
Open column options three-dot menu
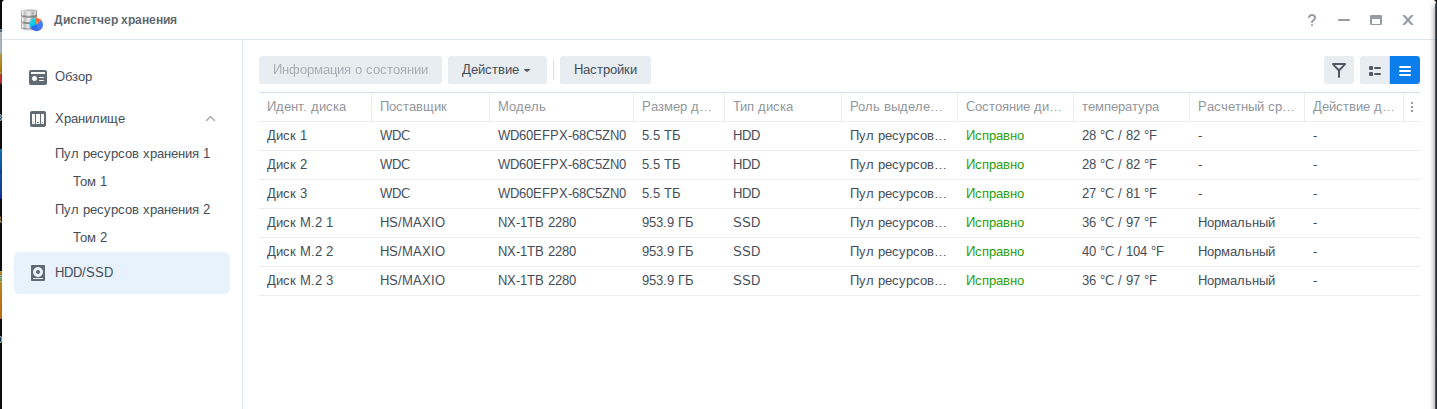[x=1412, y=107]
